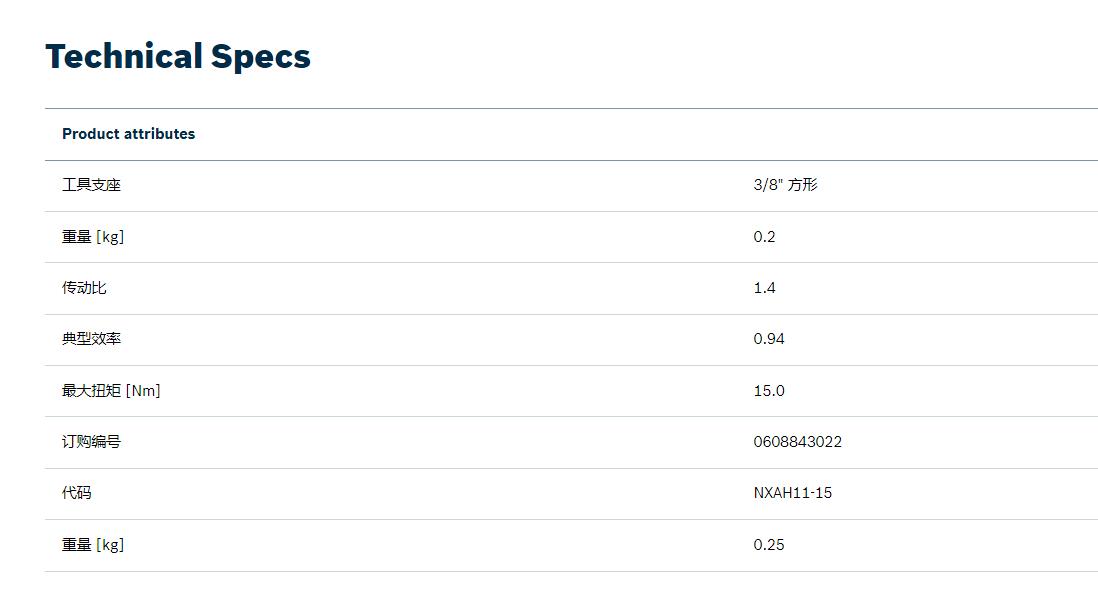
Task: Select the 1.4 ratio value
Action: [764, 288]
